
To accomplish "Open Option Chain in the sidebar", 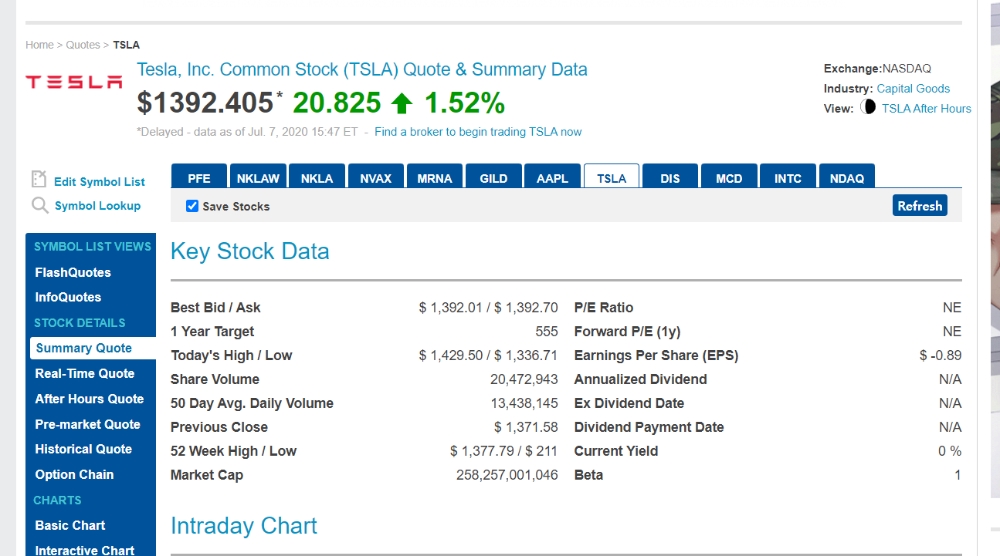I will pos(75,474).
